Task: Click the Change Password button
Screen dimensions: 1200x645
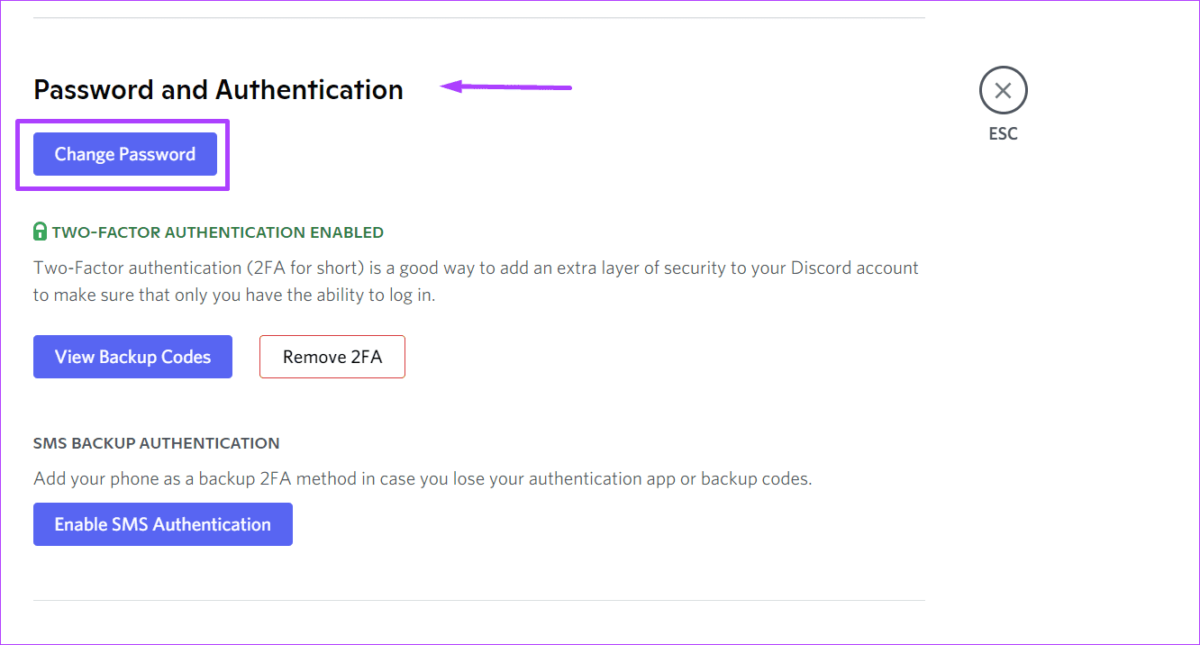Action: point(125,154)
